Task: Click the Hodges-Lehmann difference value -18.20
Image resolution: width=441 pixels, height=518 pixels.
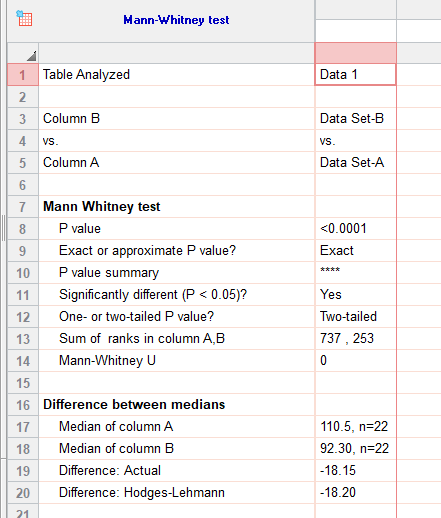Action: (355, 493)
